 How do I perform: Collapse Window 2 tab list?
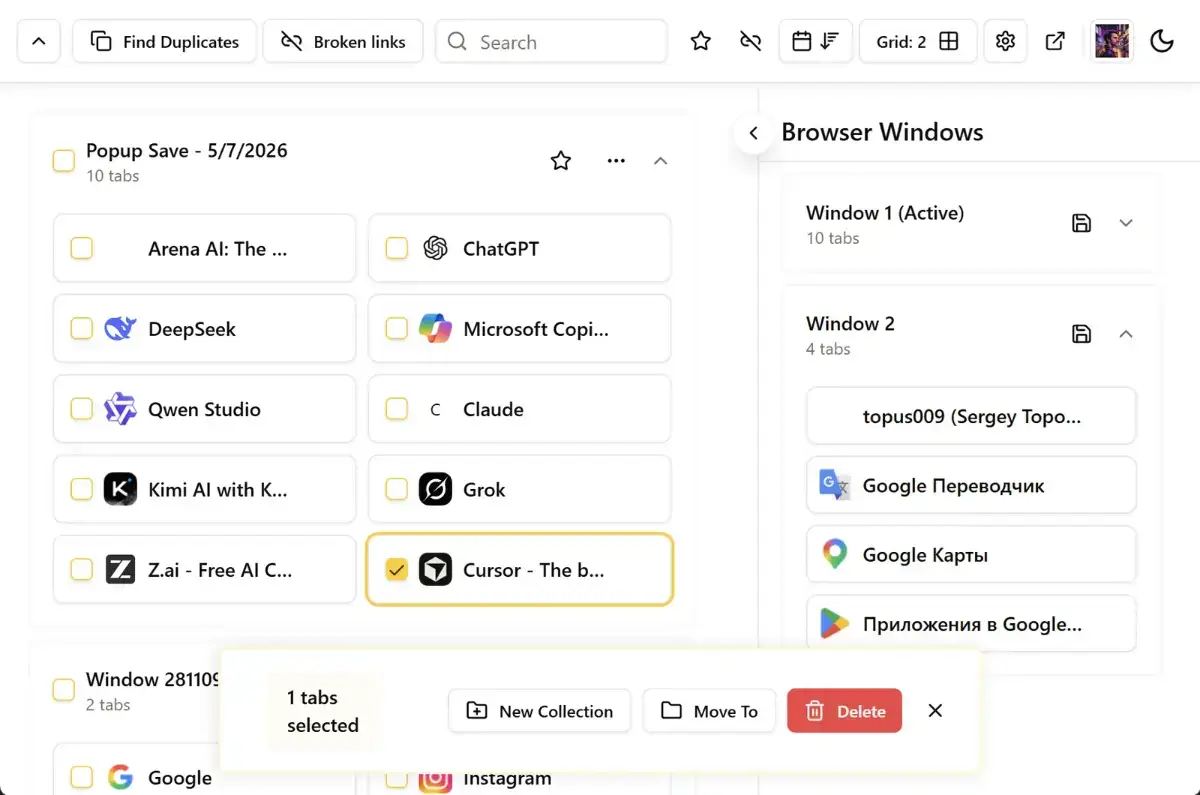pyautogui.click(x=1126, y=334)
